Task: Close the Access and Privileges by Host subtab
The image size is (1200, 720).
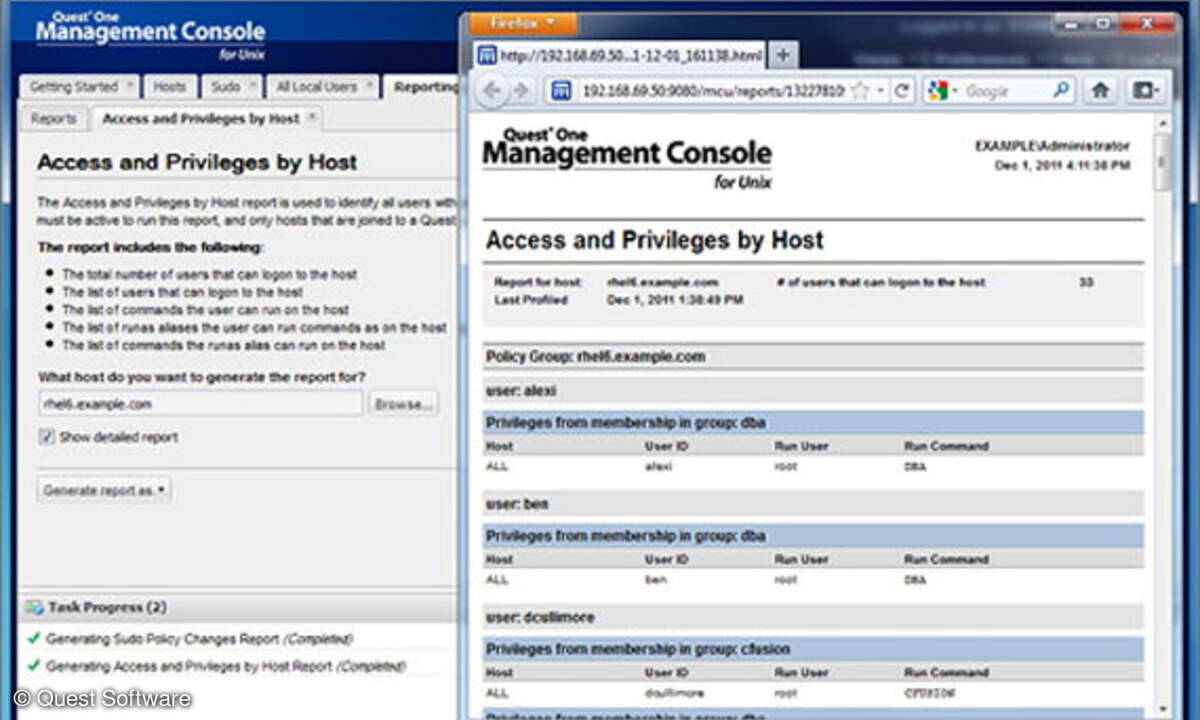Action: point(311,118)
